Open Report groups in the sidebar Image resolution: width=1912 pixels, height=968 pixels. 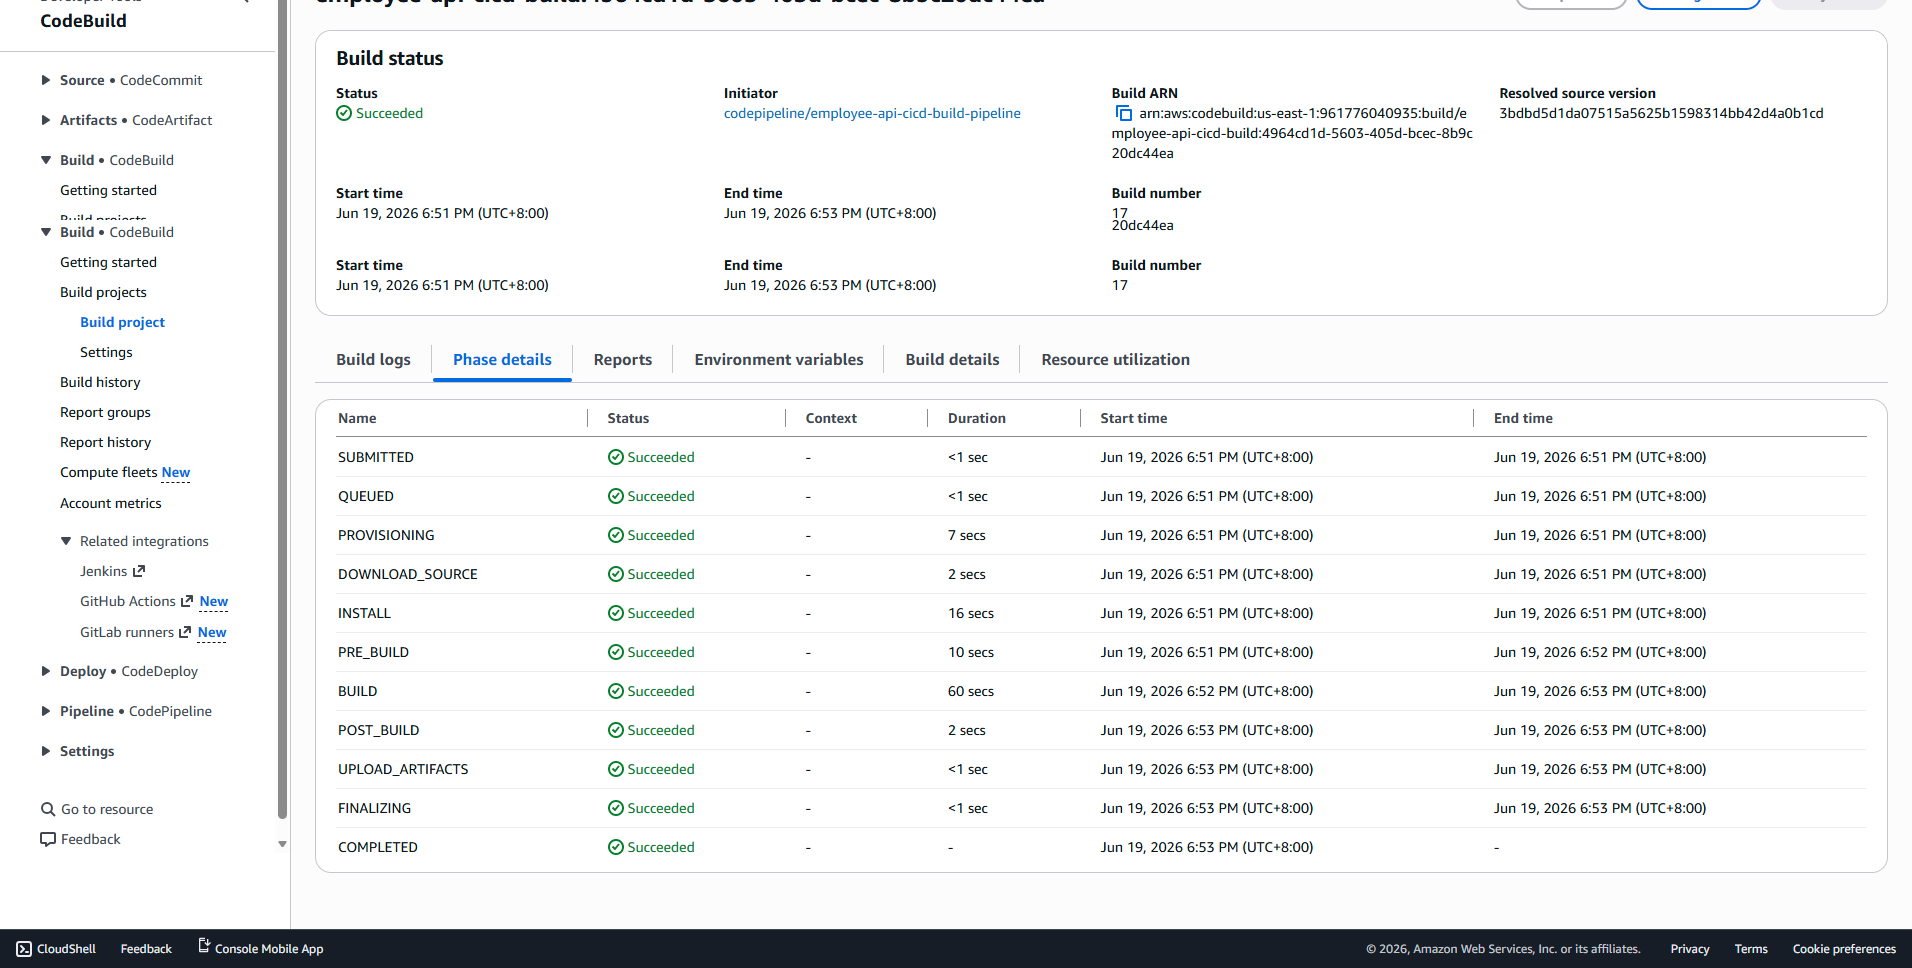tap(105, 412)
